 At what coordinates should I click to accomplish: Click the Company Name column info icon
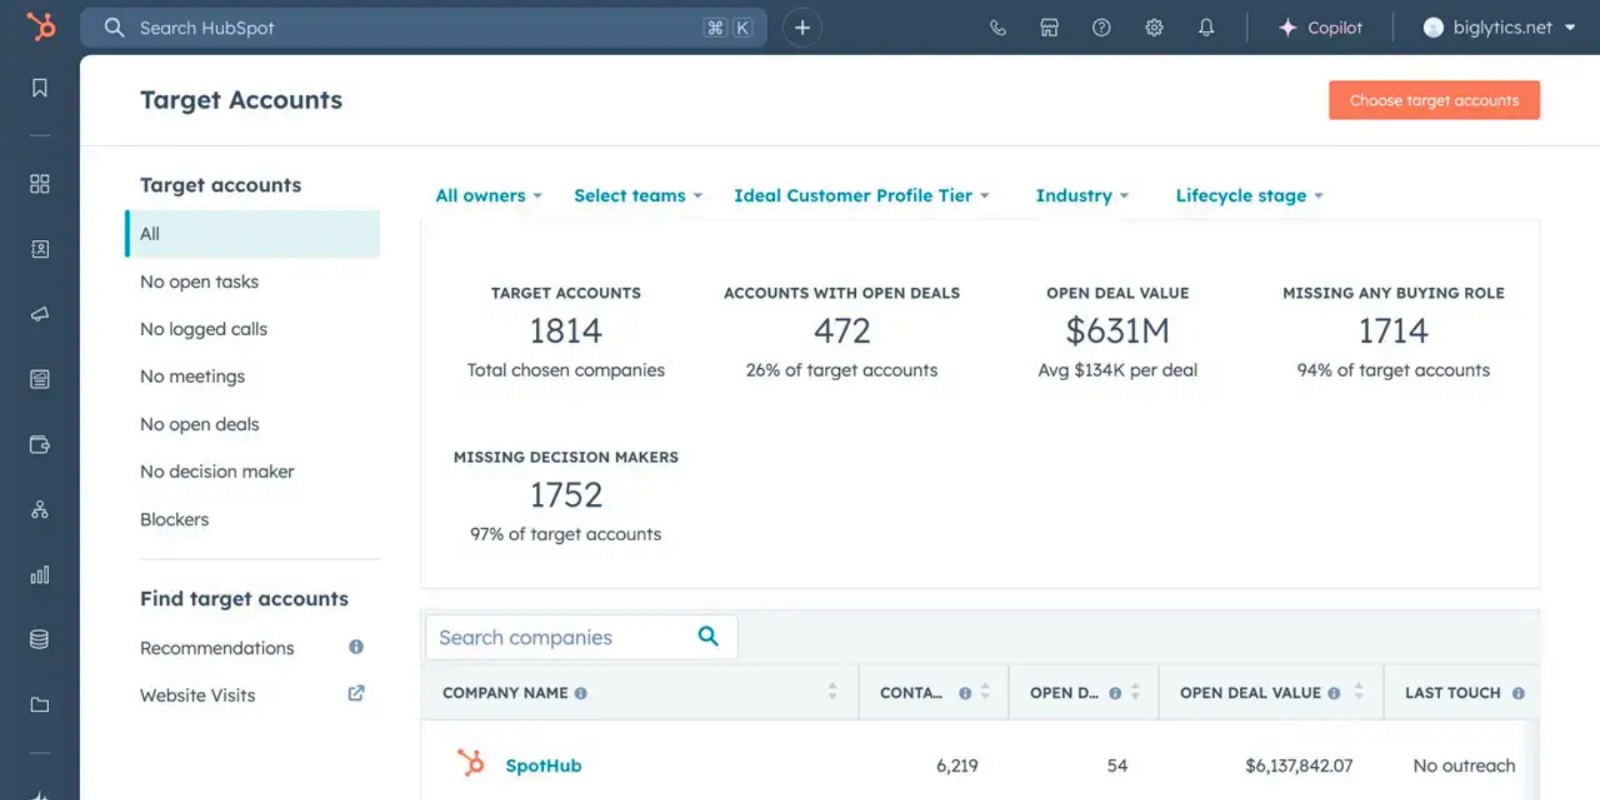(x=581, y=693)
